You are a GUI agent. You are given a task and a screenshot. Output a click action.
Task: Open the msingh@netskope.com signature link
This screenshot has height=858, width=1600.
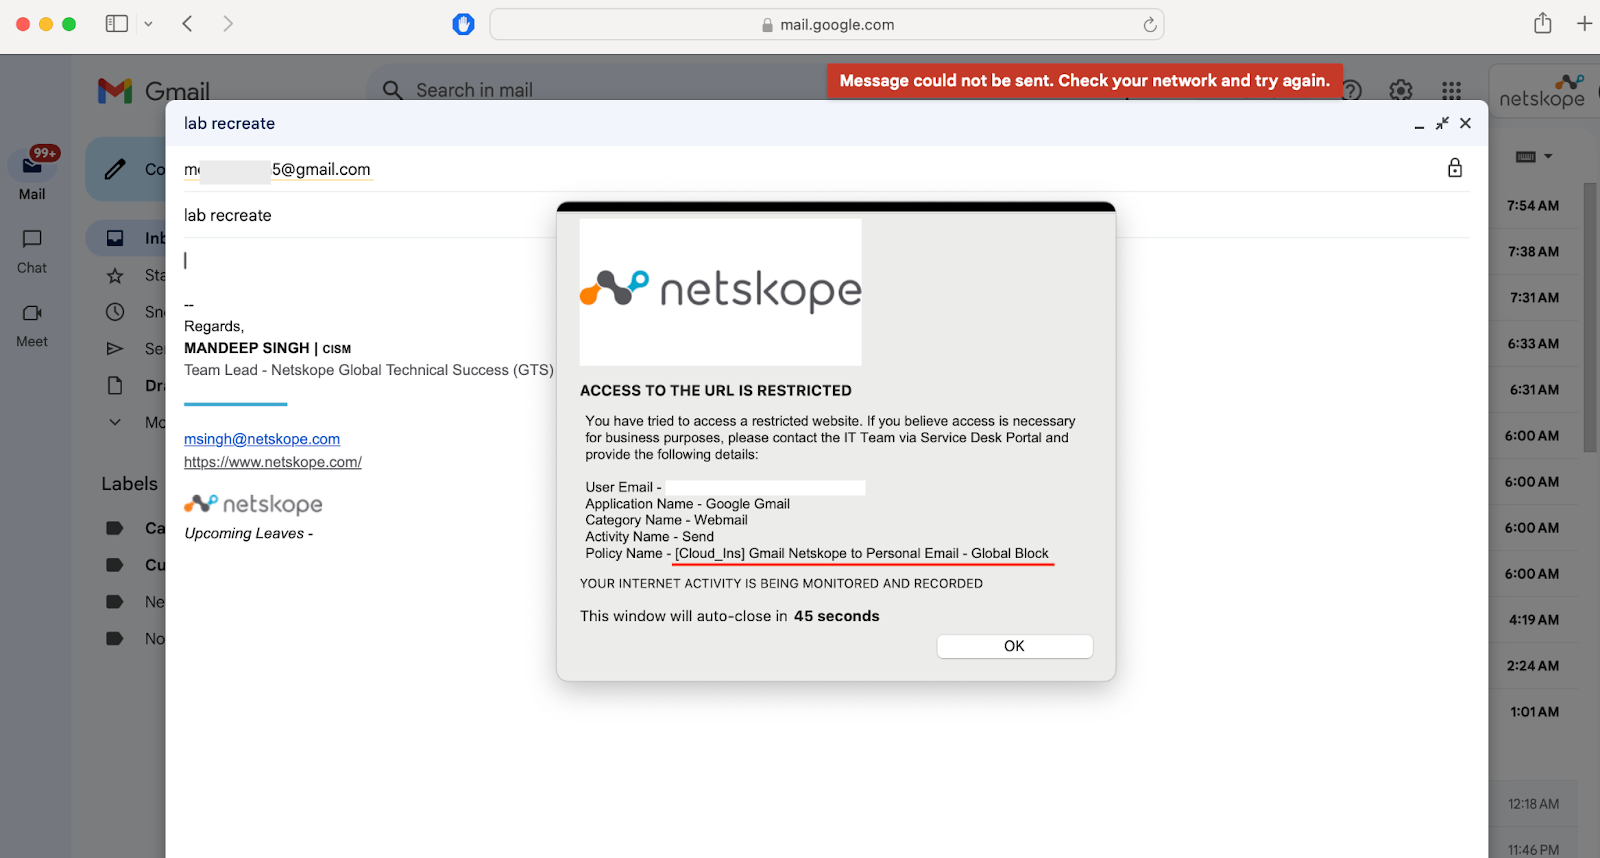click(x=262, y=439)
